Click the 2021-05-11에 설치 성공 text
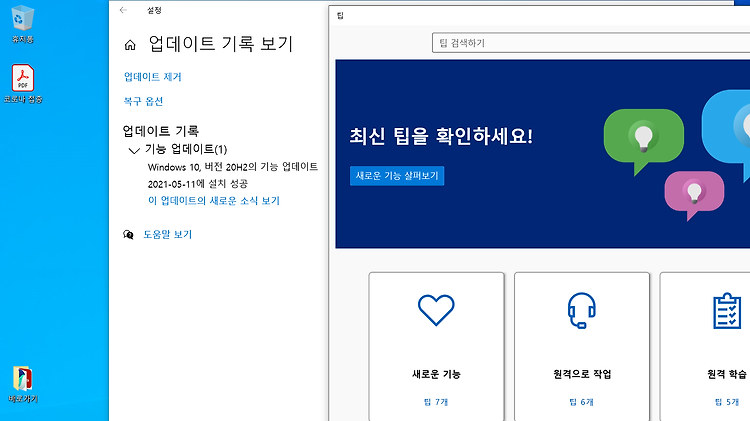 pyautogui.click(x=198, y=184)
